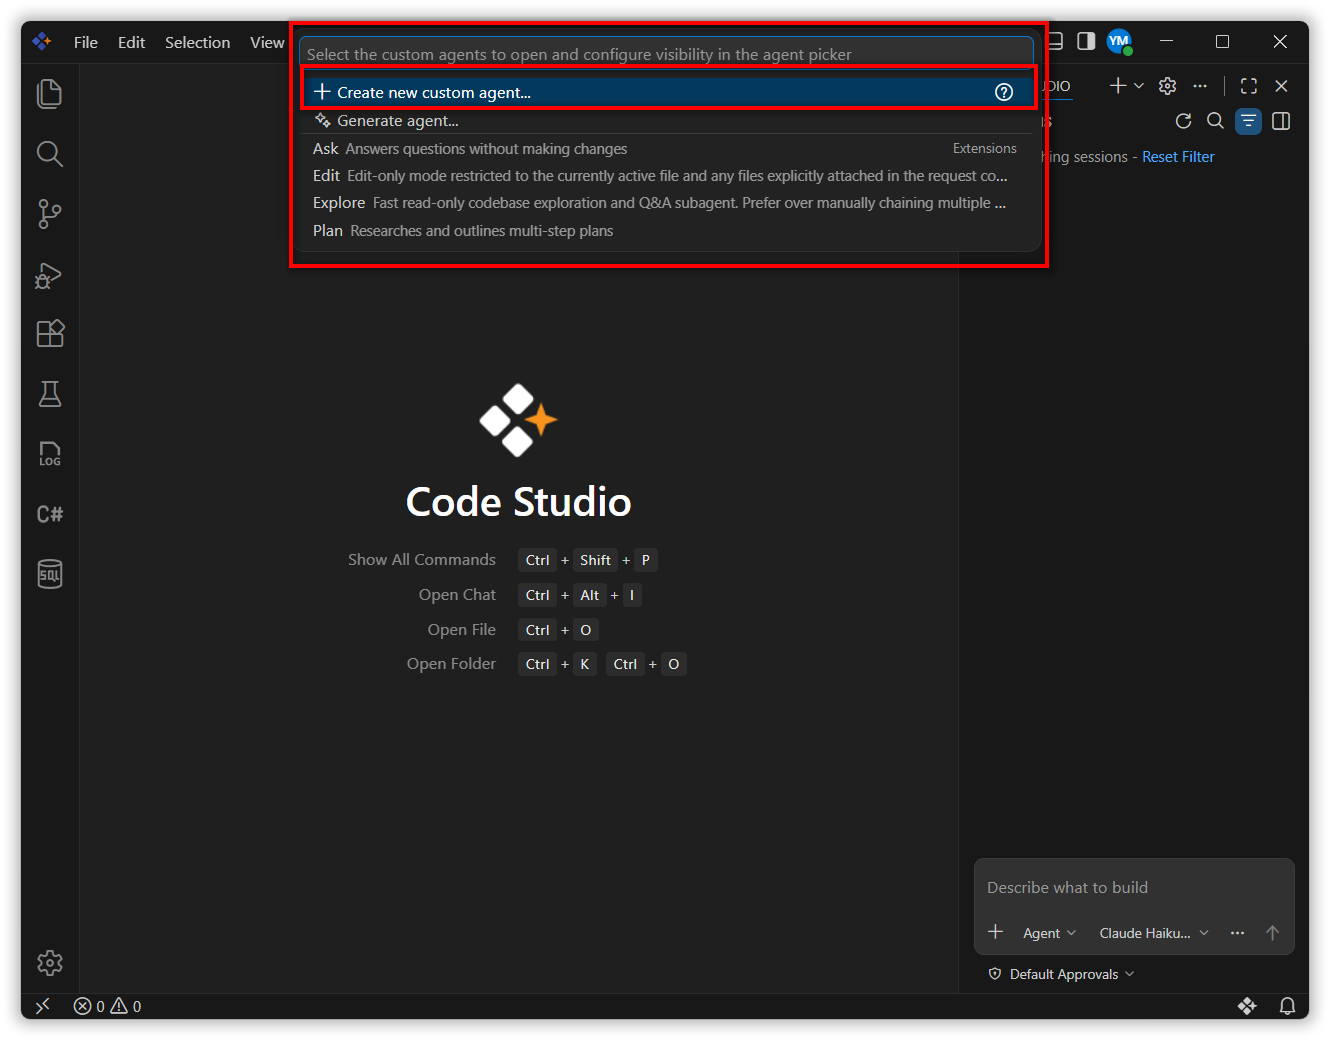
Task: Open chat settings gear in the chat panel
Action: pos(1167,86)
